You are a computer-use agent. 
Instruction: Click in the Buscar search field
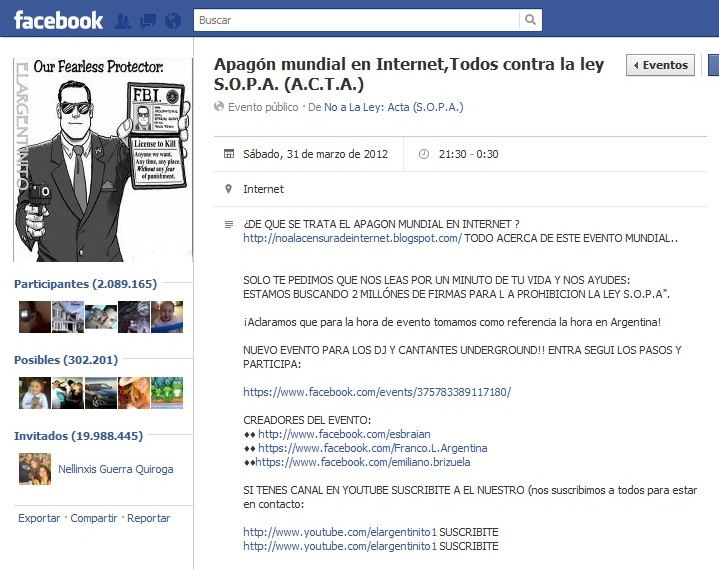click(356, 20)
